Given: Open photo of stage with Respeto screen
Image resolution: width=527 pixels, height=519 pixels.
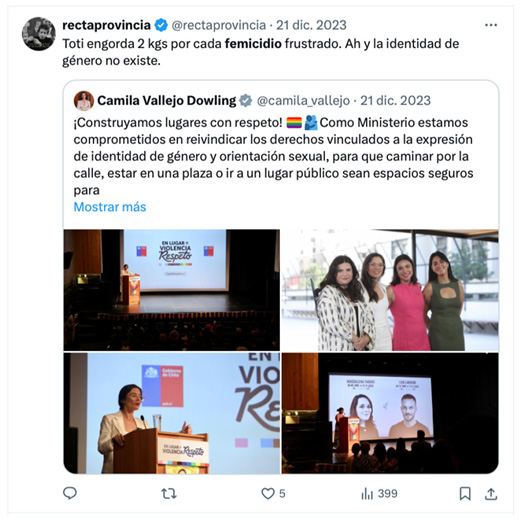Looking at the screenshot, I should [x=171, y=290].
